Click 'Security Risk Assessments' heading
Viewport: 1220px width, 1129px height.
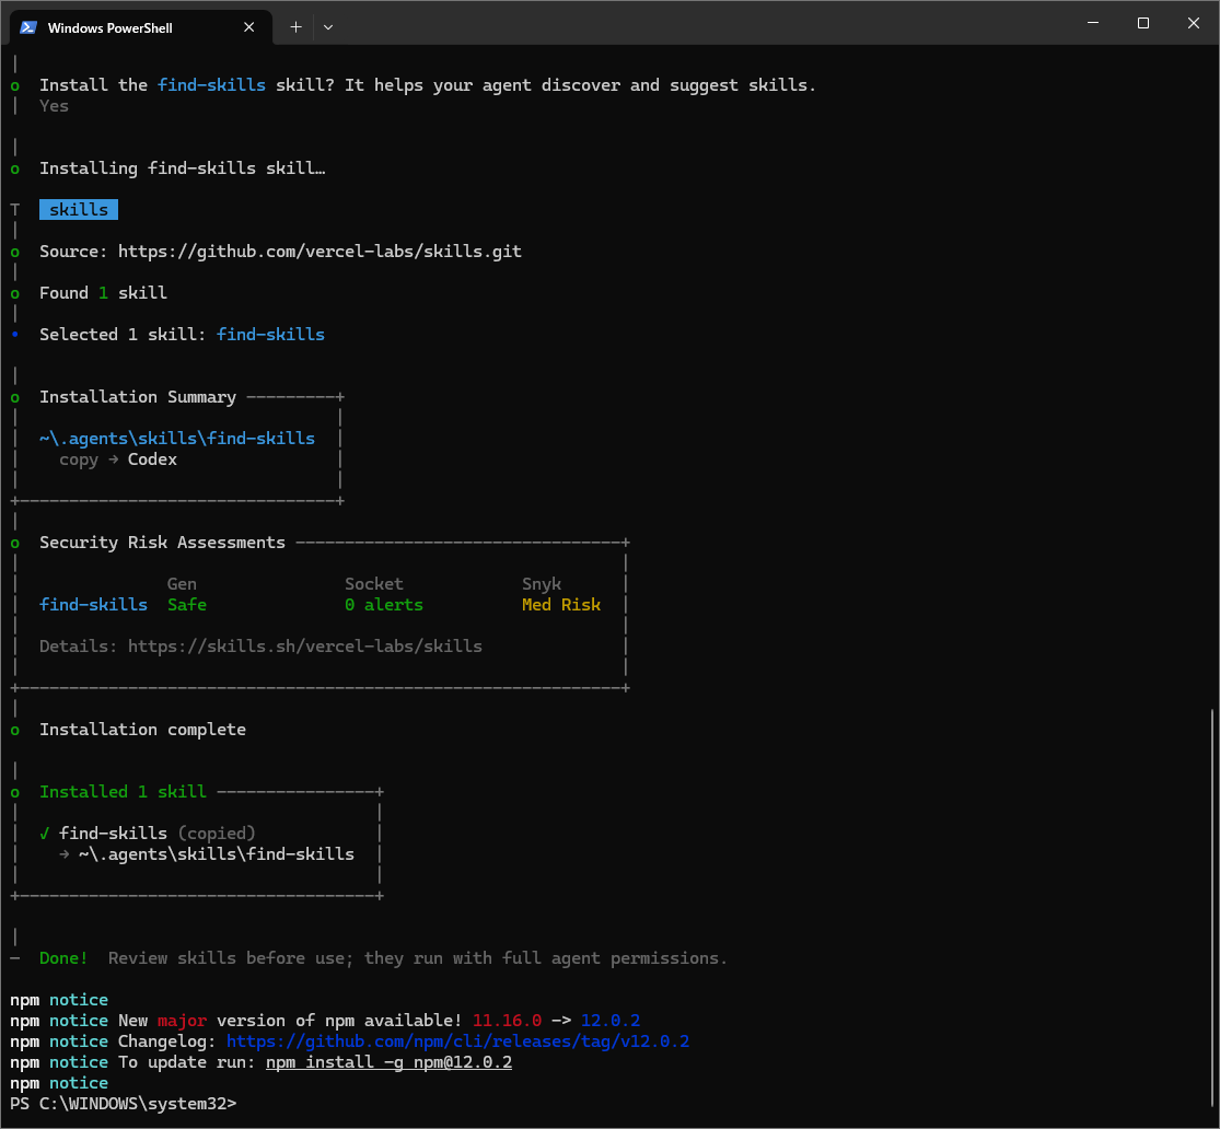point(162,542)
